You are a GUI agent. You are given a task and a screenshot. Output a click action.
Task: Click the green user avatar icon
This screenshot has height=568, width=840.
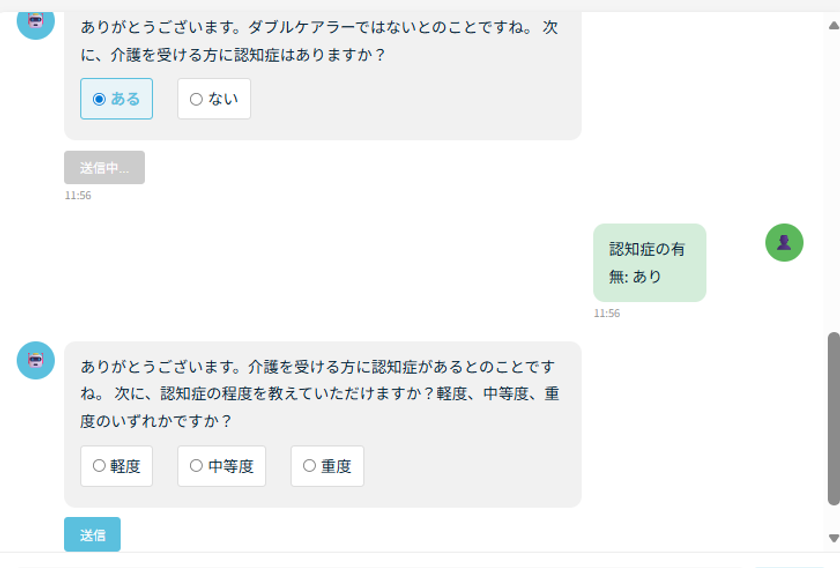[784, 242]
